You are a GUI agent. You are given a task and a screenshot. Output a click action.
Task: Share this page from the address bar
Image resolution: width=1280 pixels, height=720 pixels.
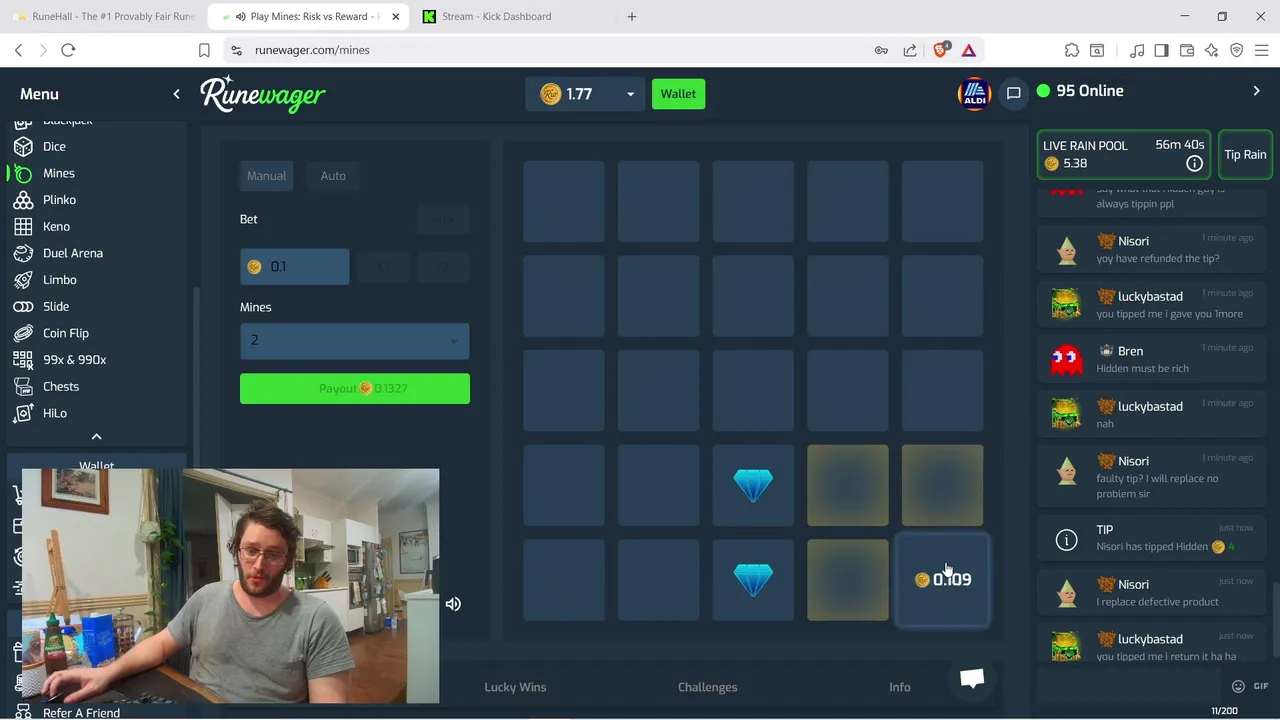click(x=909, y=50)
